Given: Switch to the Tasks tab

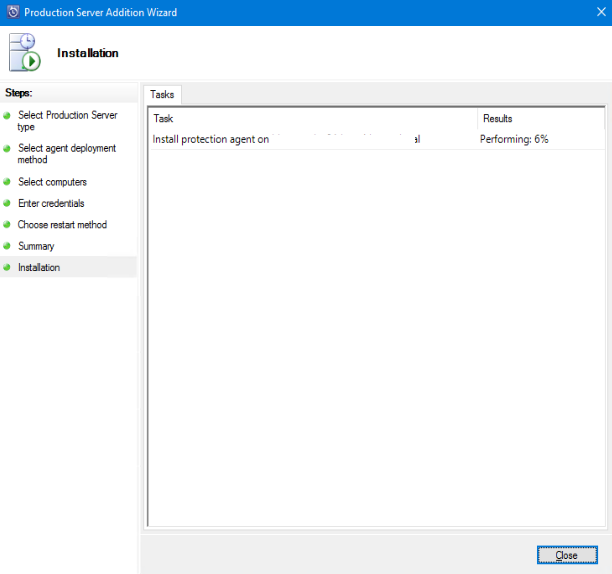Looking at the screenshot, I should [x=162, y=95].
